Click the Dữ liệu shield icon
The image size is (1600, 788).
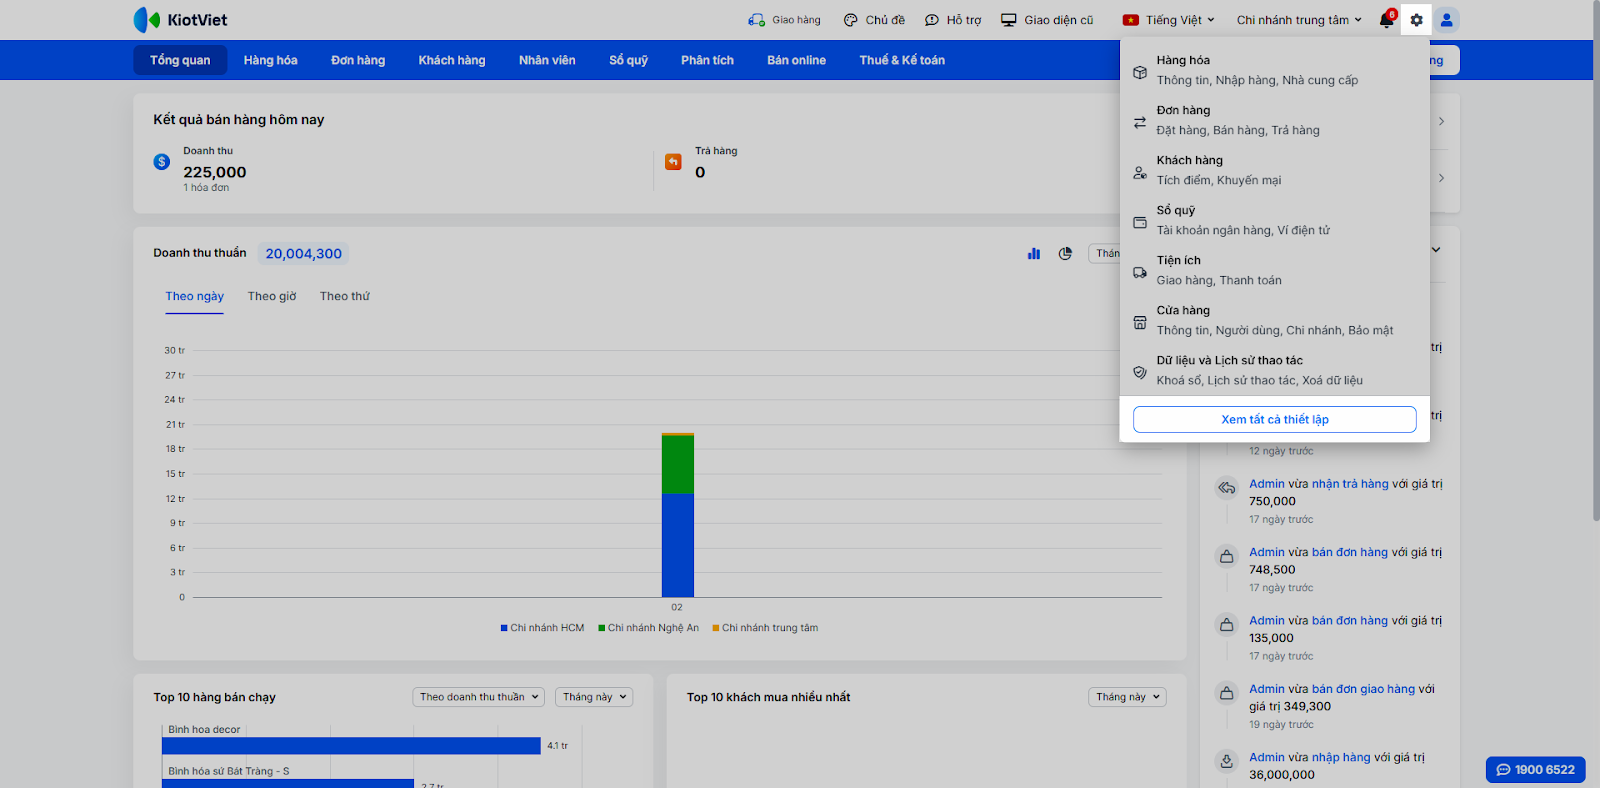point(1140,372)
